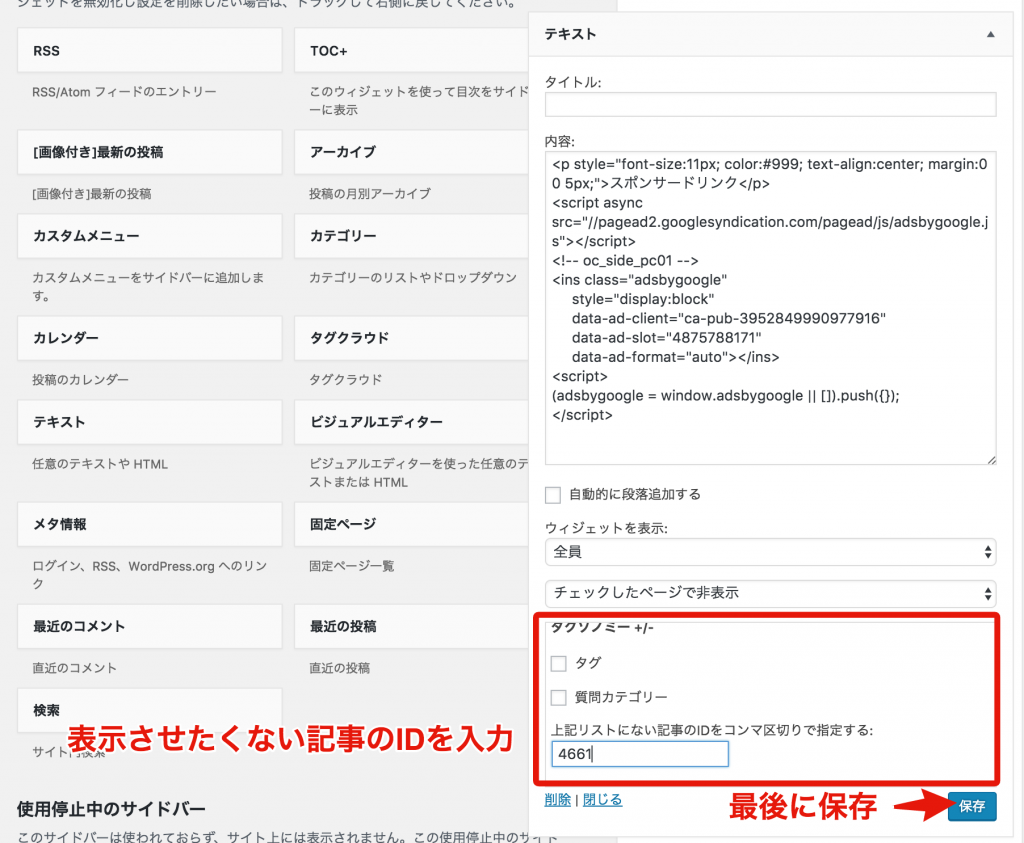1024x843 pixels.
Task: Click description 固定ページ一覧
Action: pyautogui.click(x=351, y=566)
